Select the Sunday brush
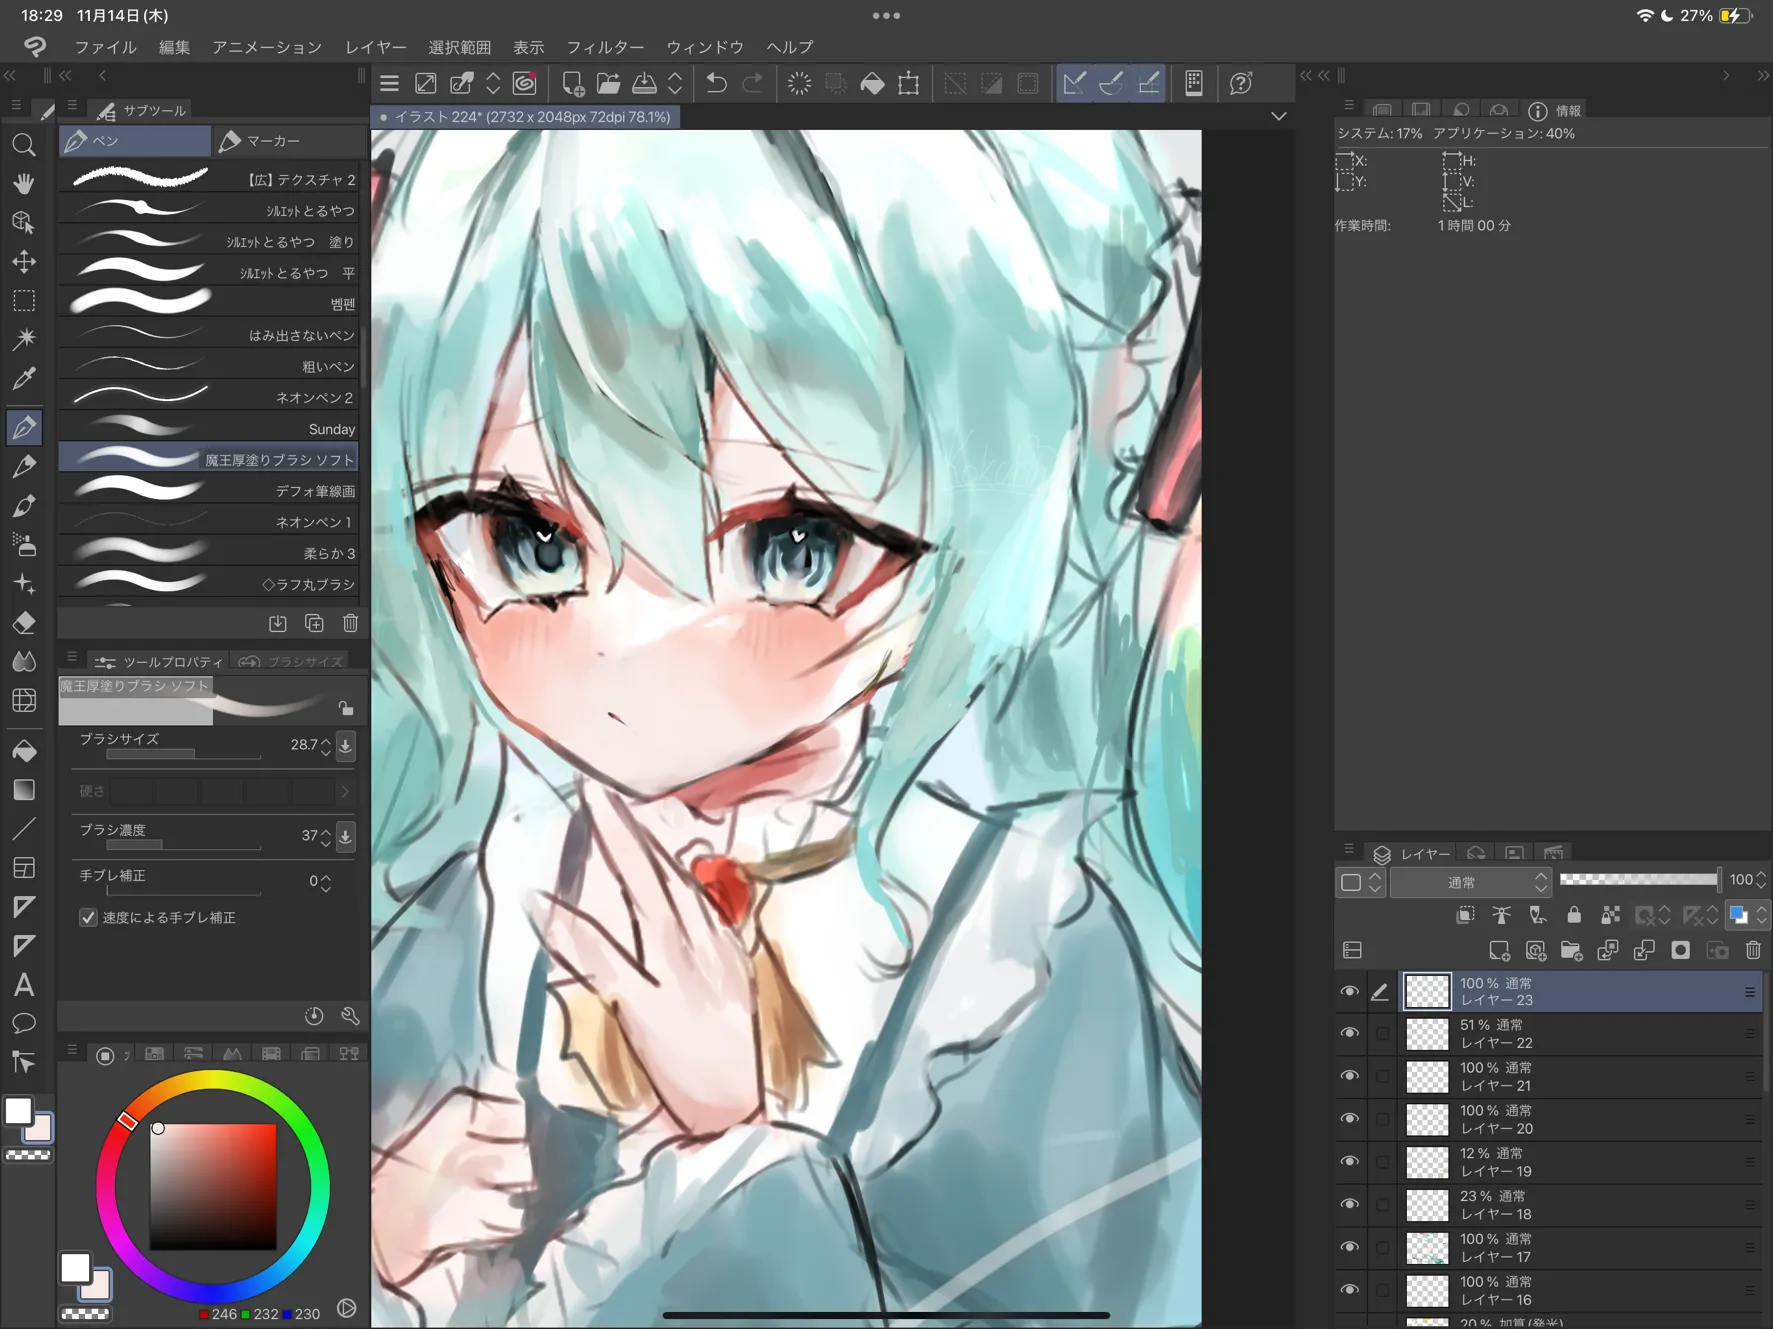1773x1329 pixels. pyautogui.click(x=208, y=428)
